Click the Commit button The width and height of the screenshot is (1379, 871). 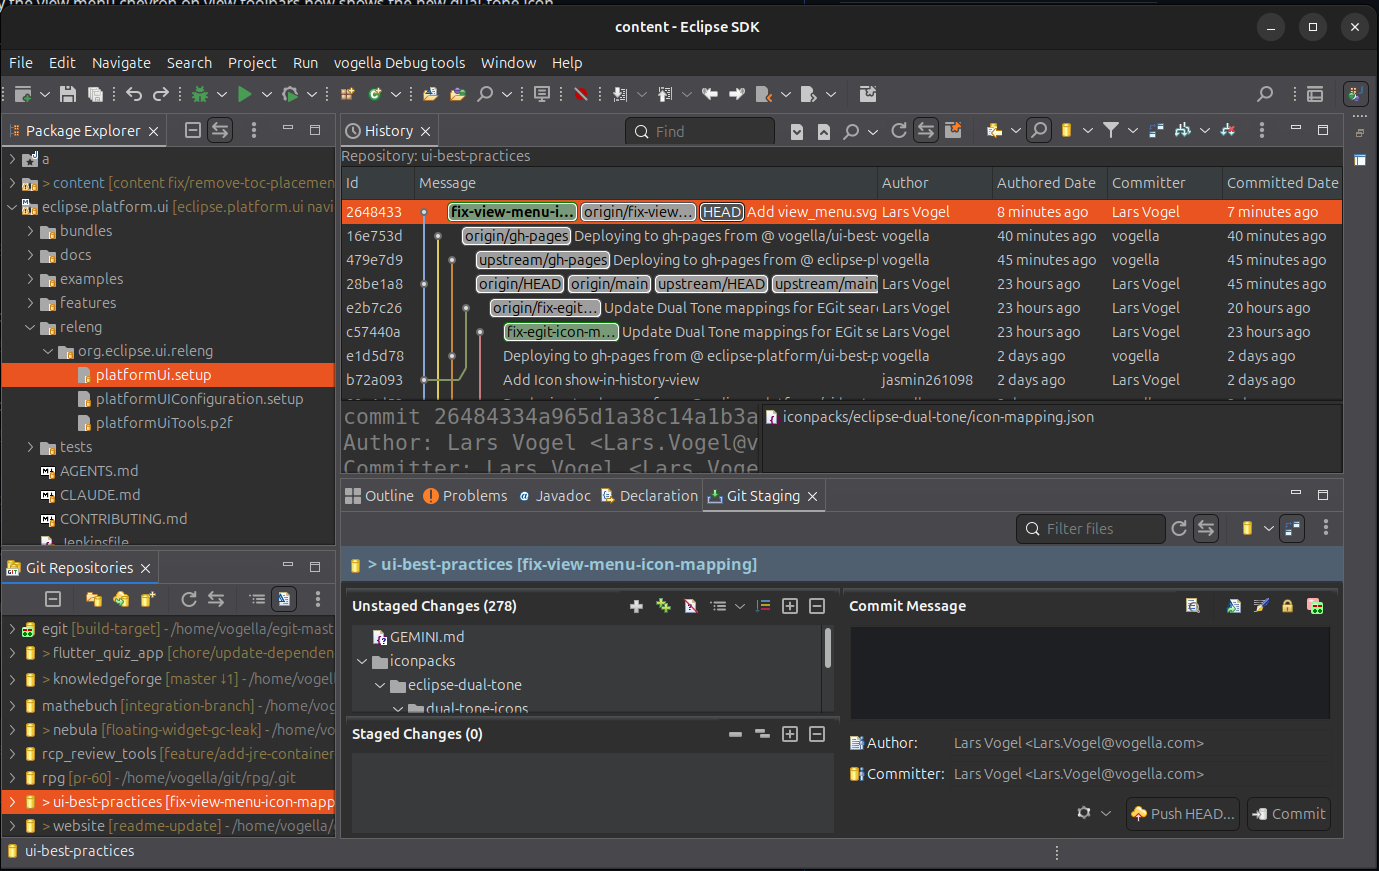click(1288, 813)
